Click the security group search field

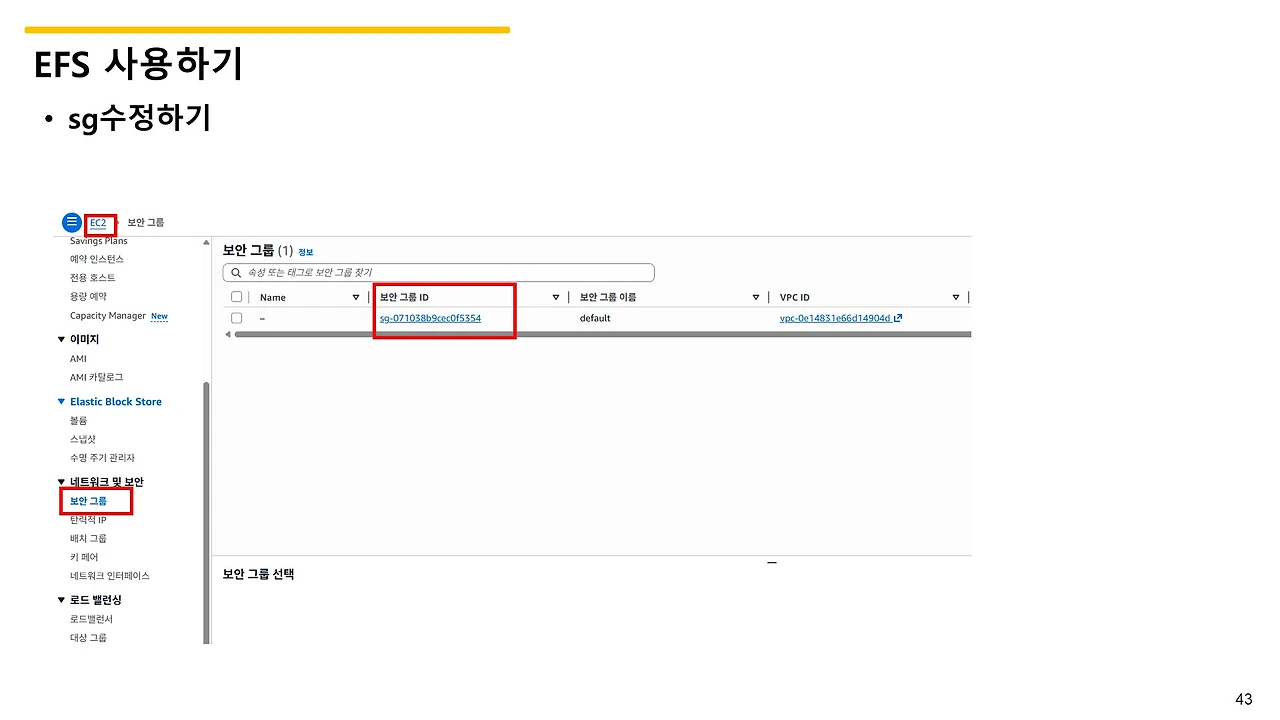coord(438,272)
